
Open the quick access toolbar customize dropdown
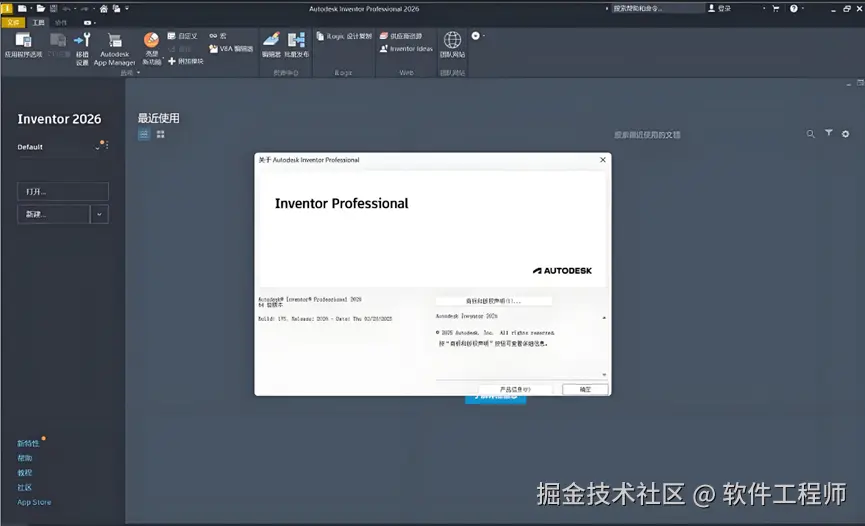point(127,8)
